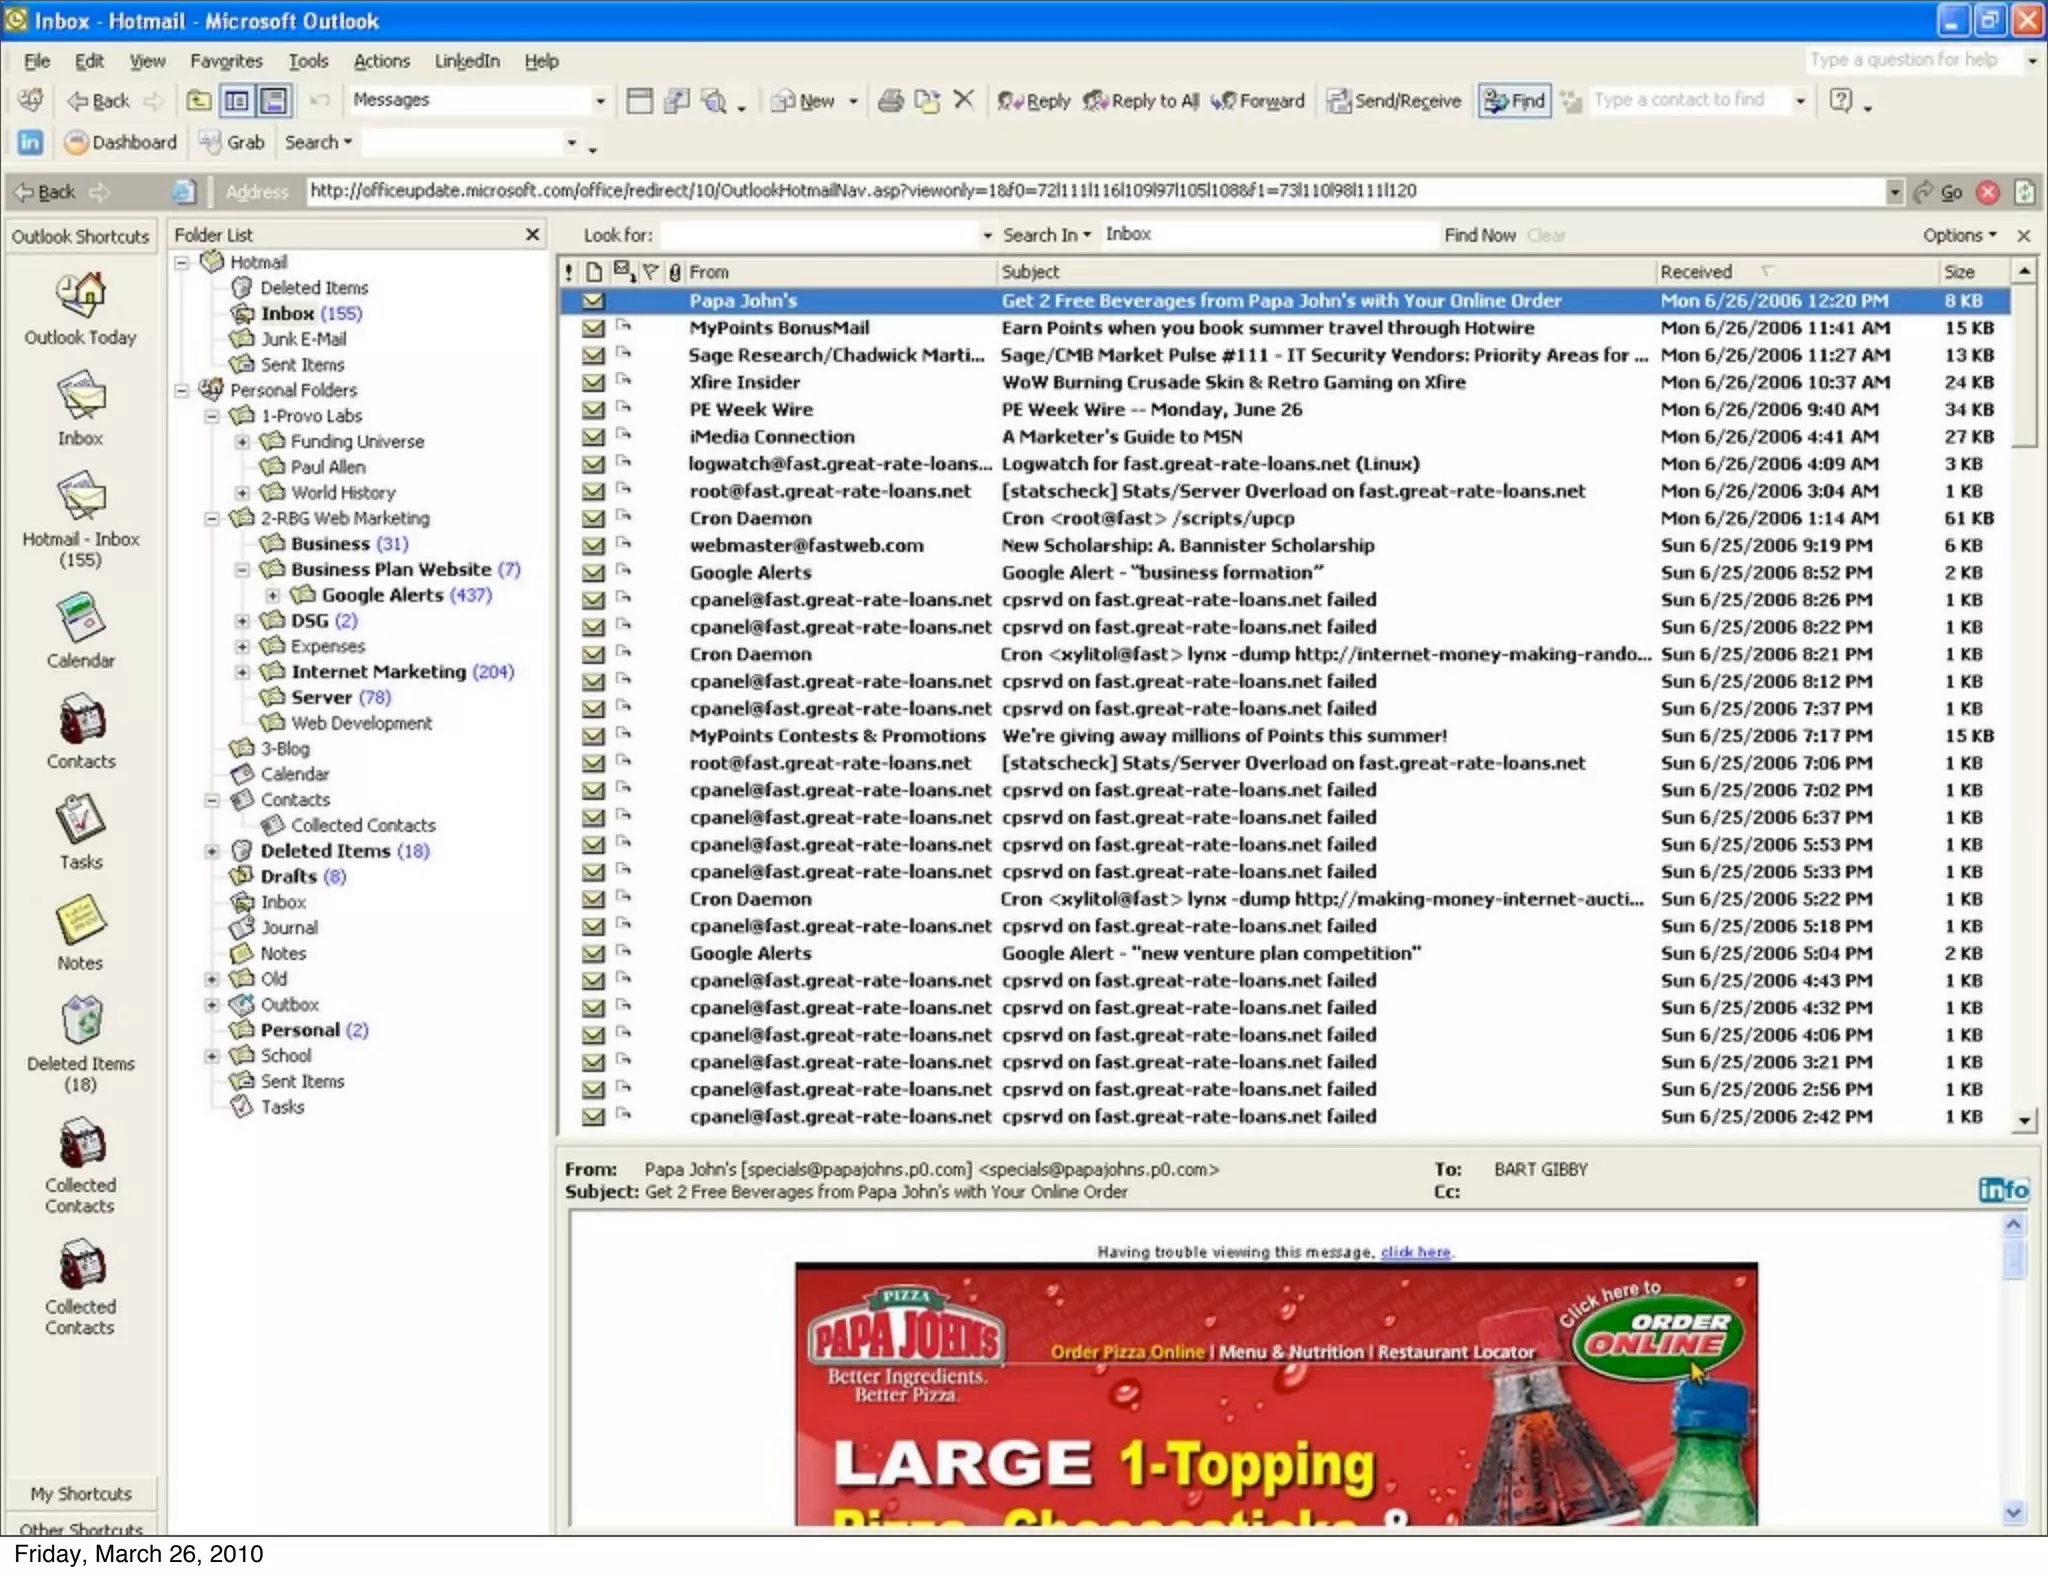Click the LinkedIn toolbar icon

coord(31,142)
